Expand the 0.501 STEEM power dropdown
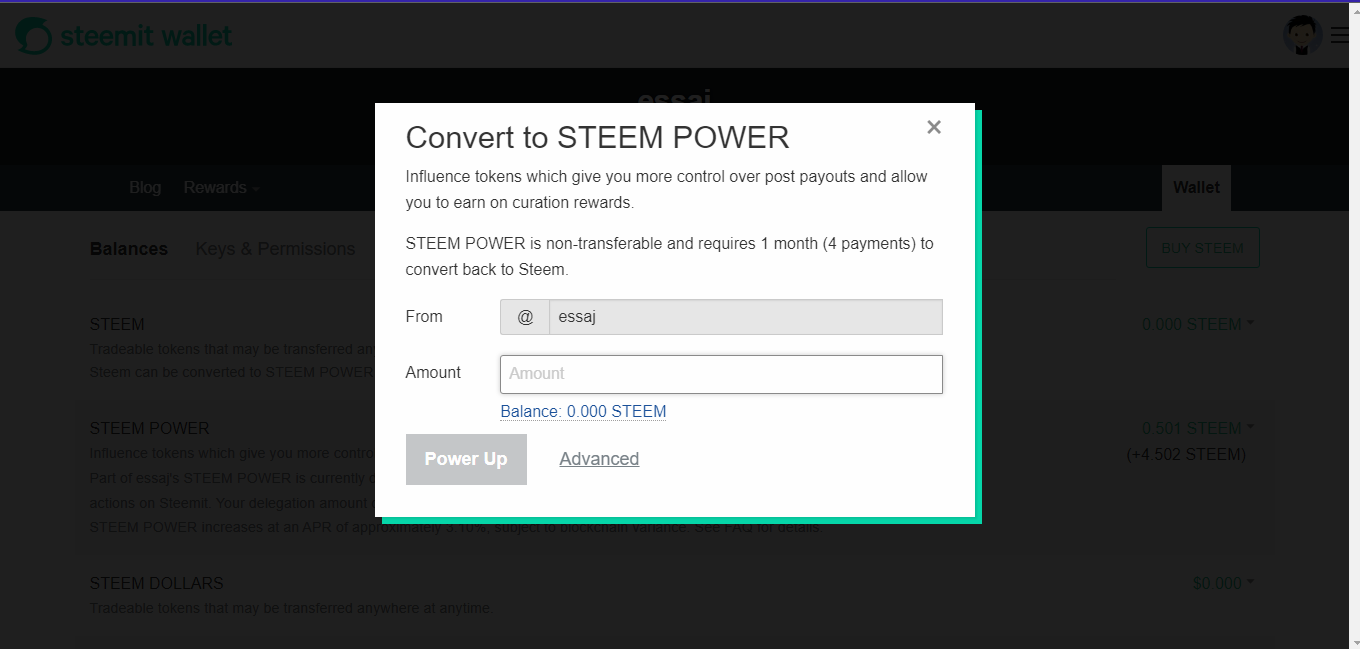 click(1198, 428)
